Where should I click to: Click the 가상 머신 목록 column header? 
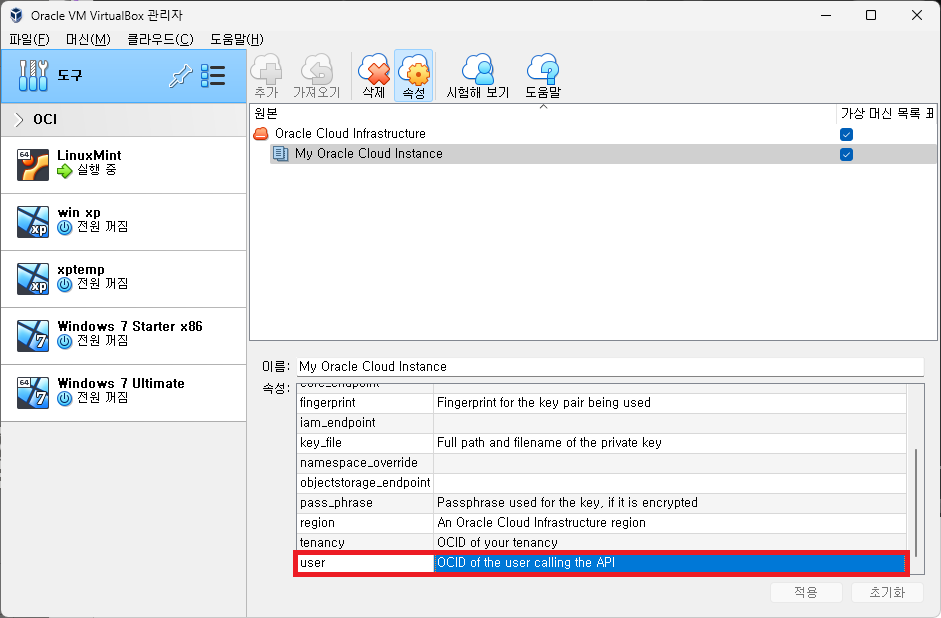coord(886,113)
